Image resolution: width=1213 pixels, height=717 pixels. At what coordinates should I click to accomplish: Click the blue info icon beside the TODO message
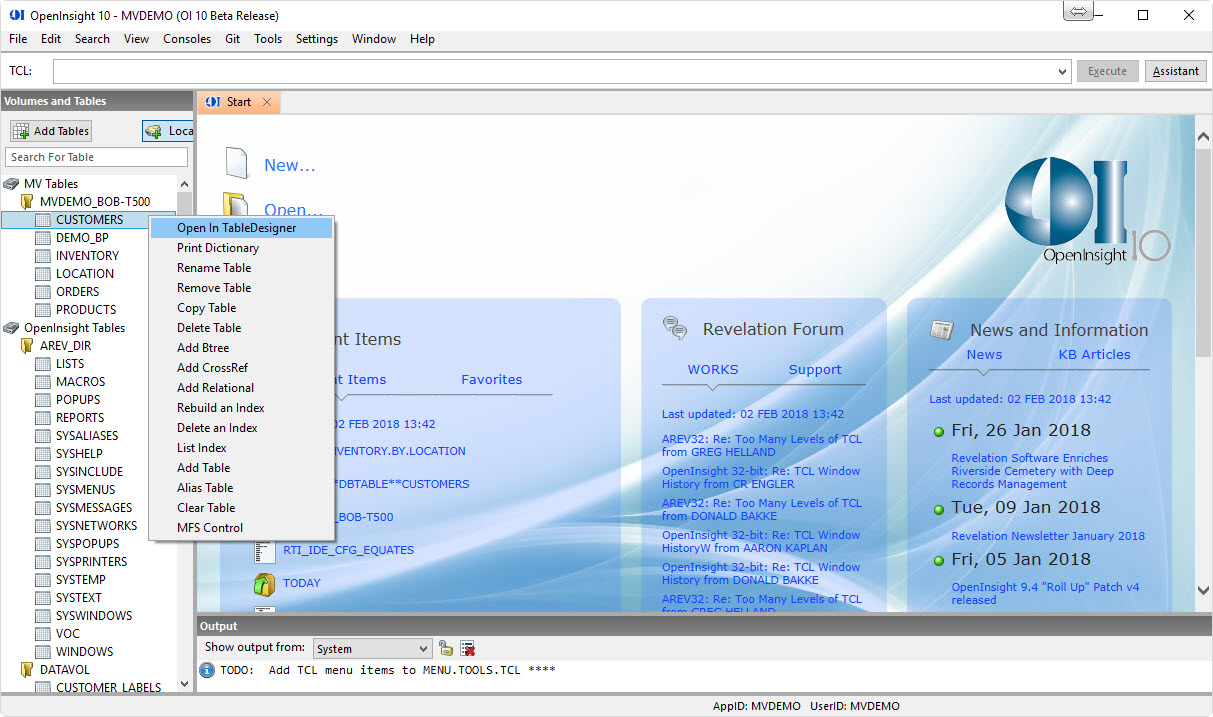point(207,670)
